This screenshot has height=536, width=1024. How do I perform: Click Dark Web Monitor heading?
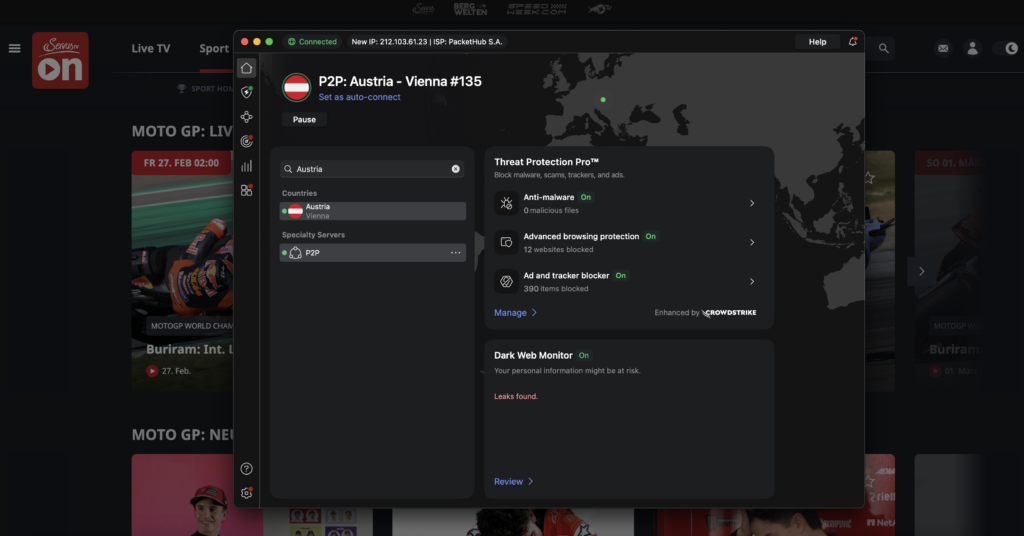point(533,356)
